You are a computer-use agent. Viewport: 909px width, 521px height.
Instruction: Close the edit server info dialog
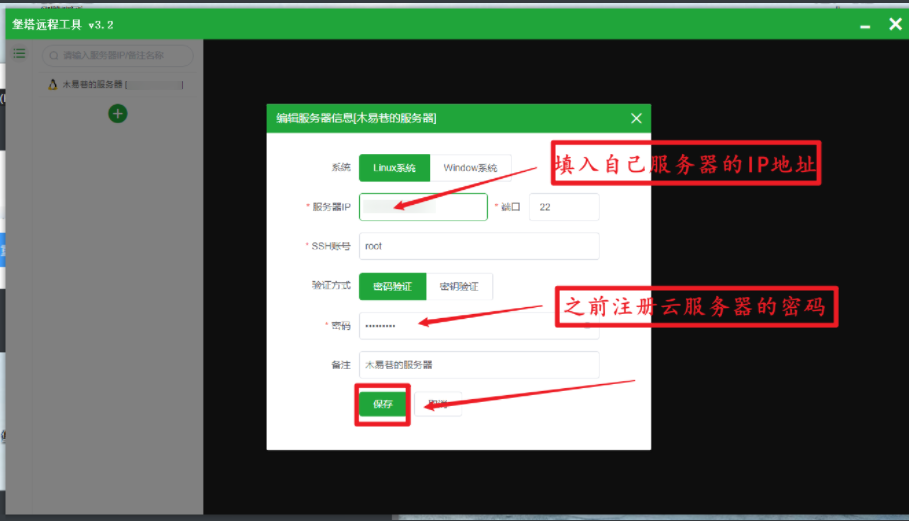[636, 118]
